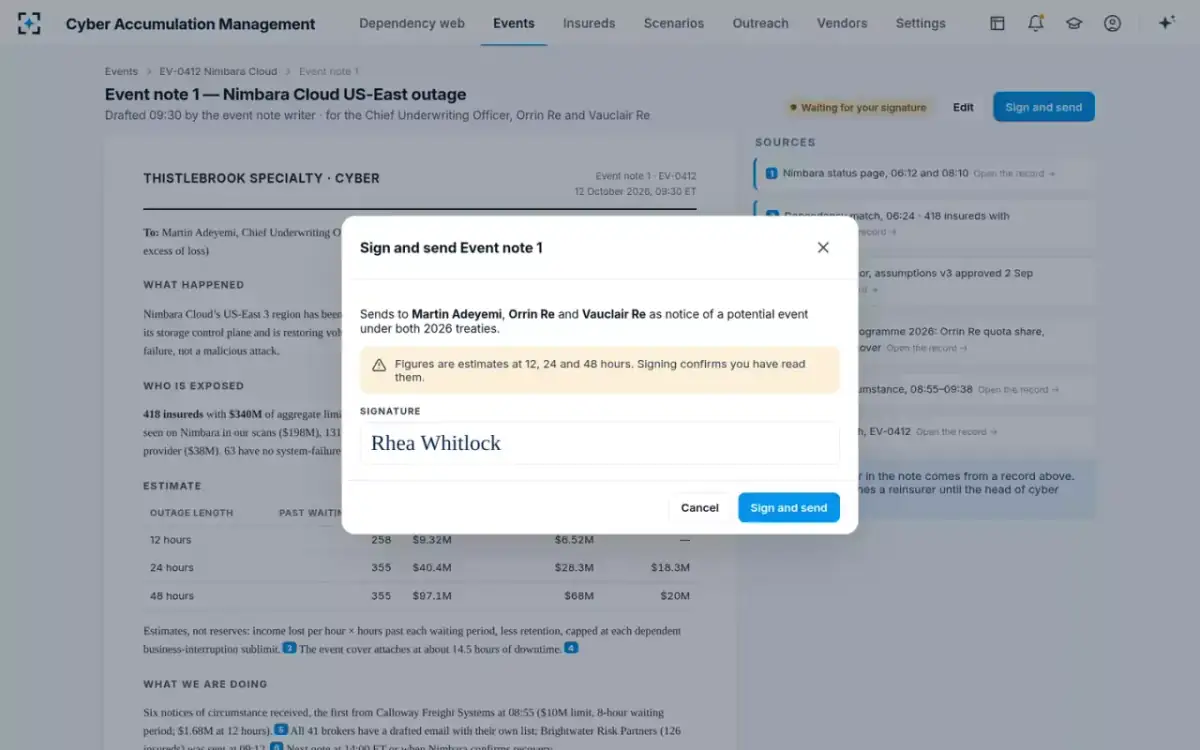Click the dialog title 'Sign and send Event note 1'
1200x750 pixels.
pos(451,247)
